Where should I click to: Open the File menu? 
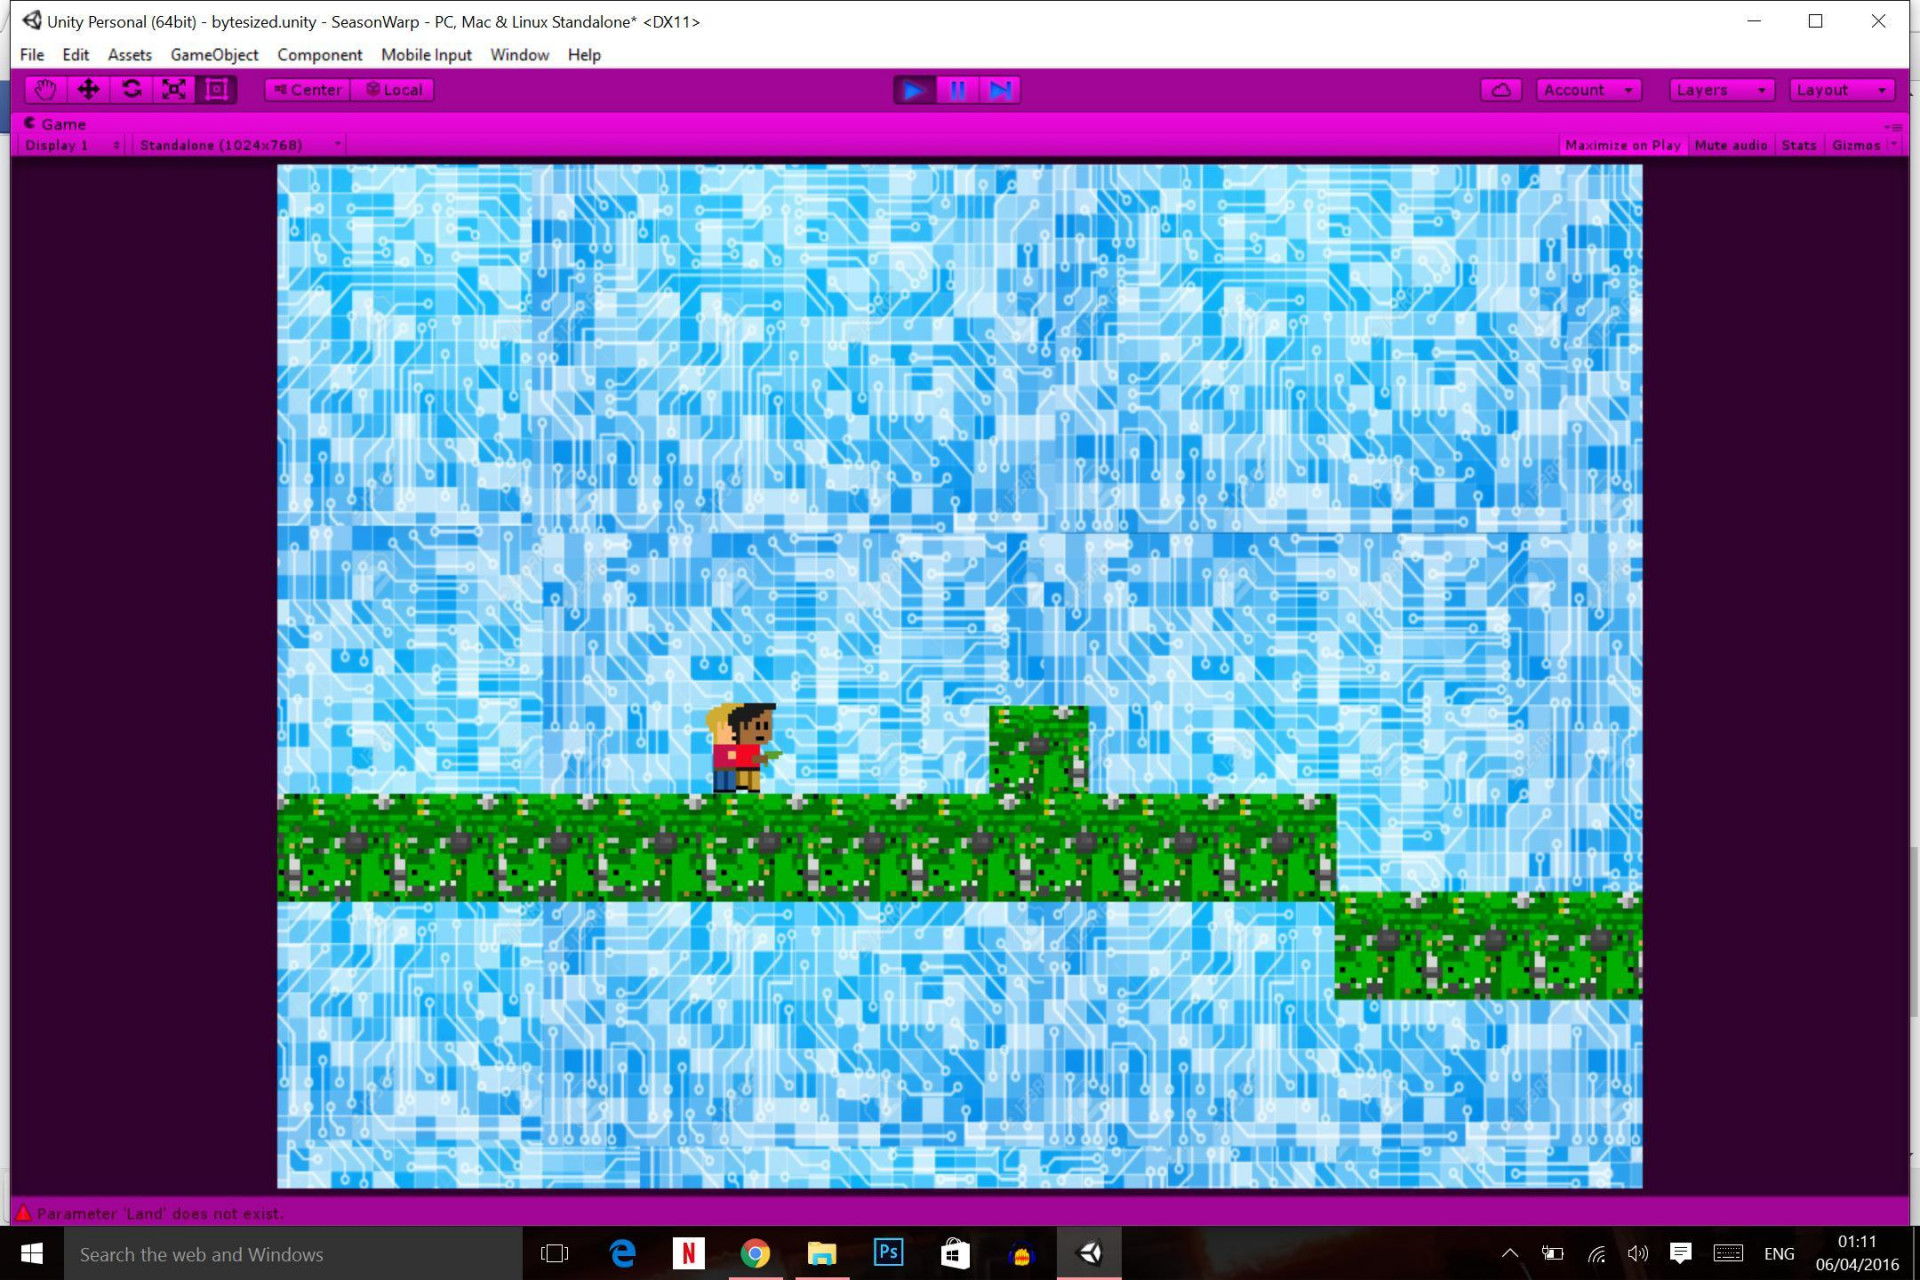(x=32, y=55)
